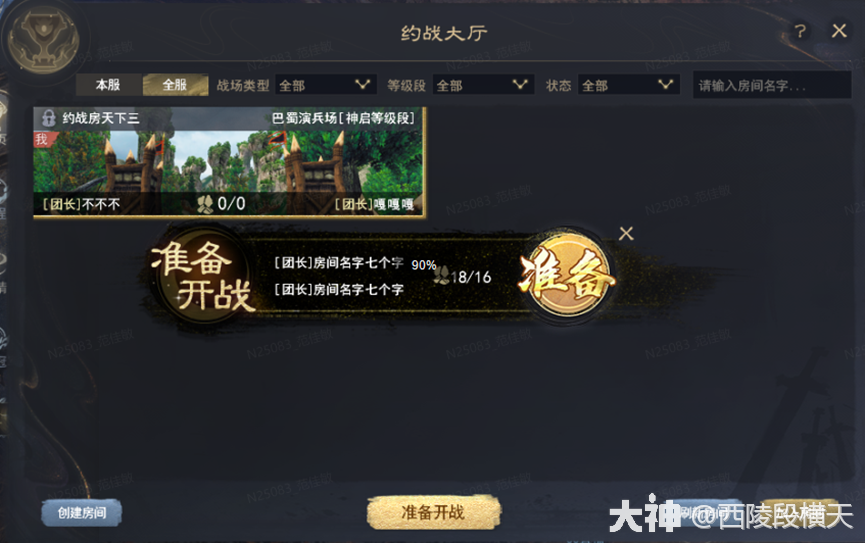Expand the 战场类型 dropdown
The image size is (865, 543).
pyautogui.click(x=325, y=85)
